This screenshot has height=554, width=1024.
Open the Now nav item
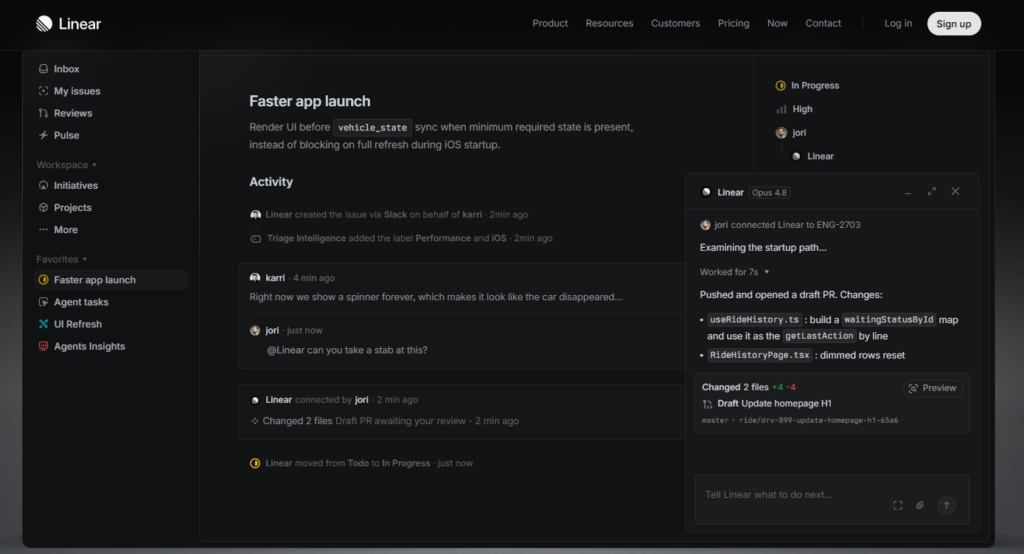click(x=777, y=24)
